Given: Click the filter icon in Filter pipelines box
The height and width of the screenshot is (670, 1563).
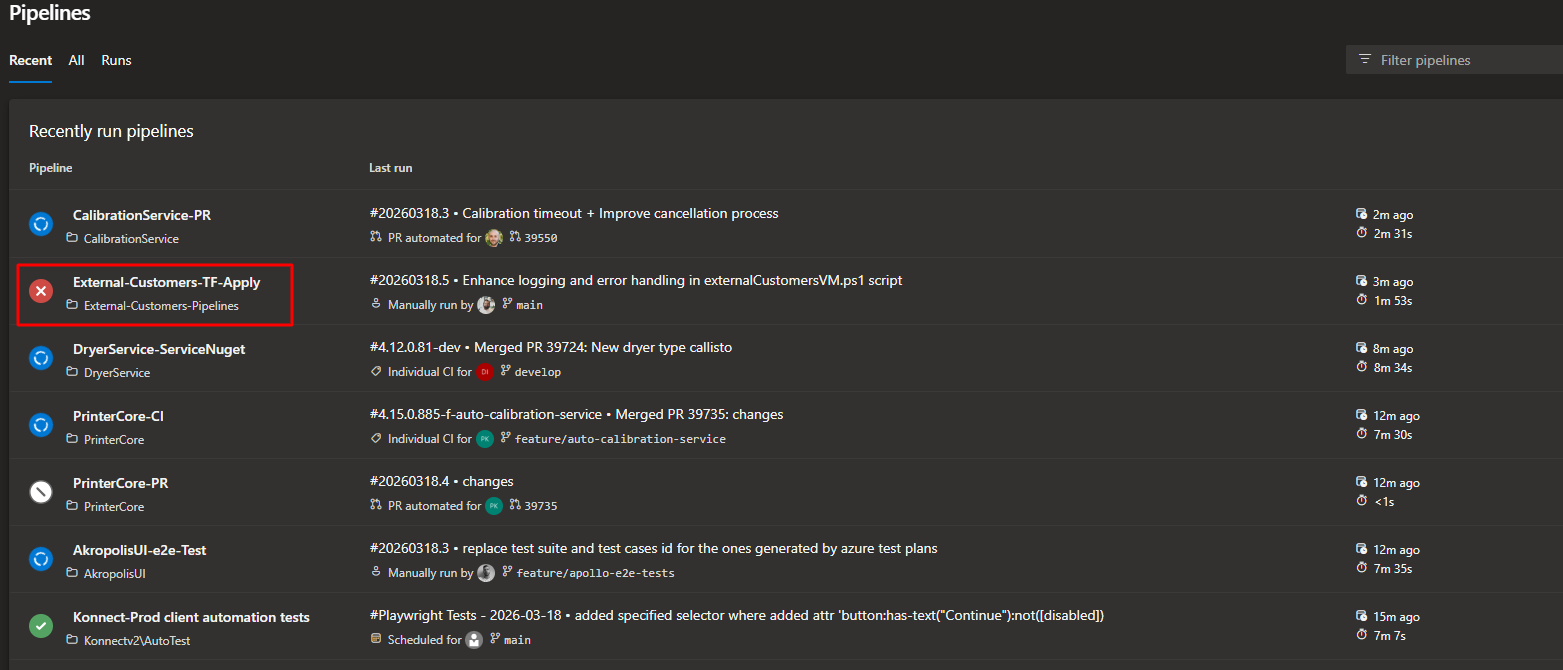Looking at the screenshot, I should click(x=1365, y=60).
